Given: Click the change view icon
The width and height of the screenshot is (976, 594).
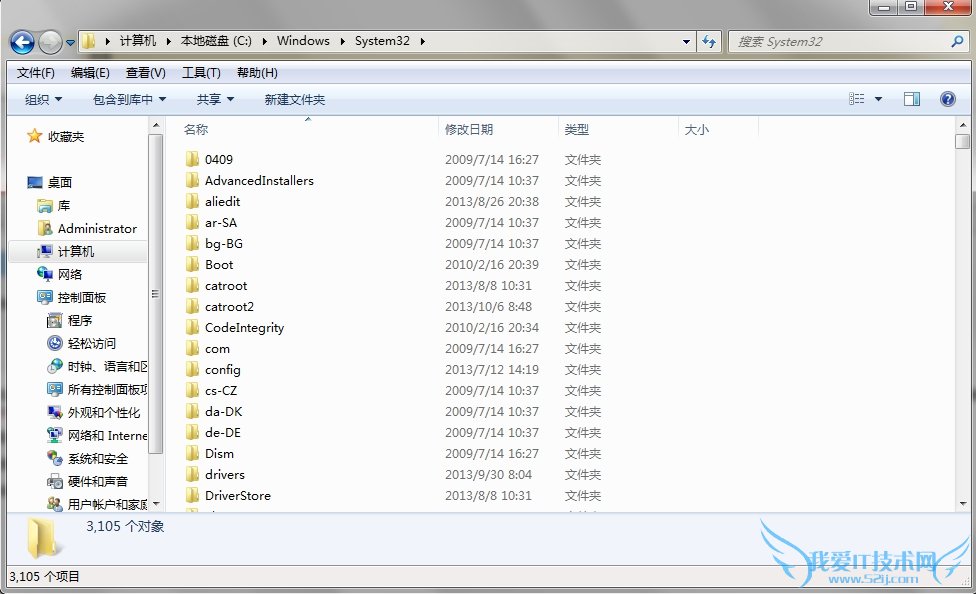Looking at the screenshot, I should (x=856, y=99).
